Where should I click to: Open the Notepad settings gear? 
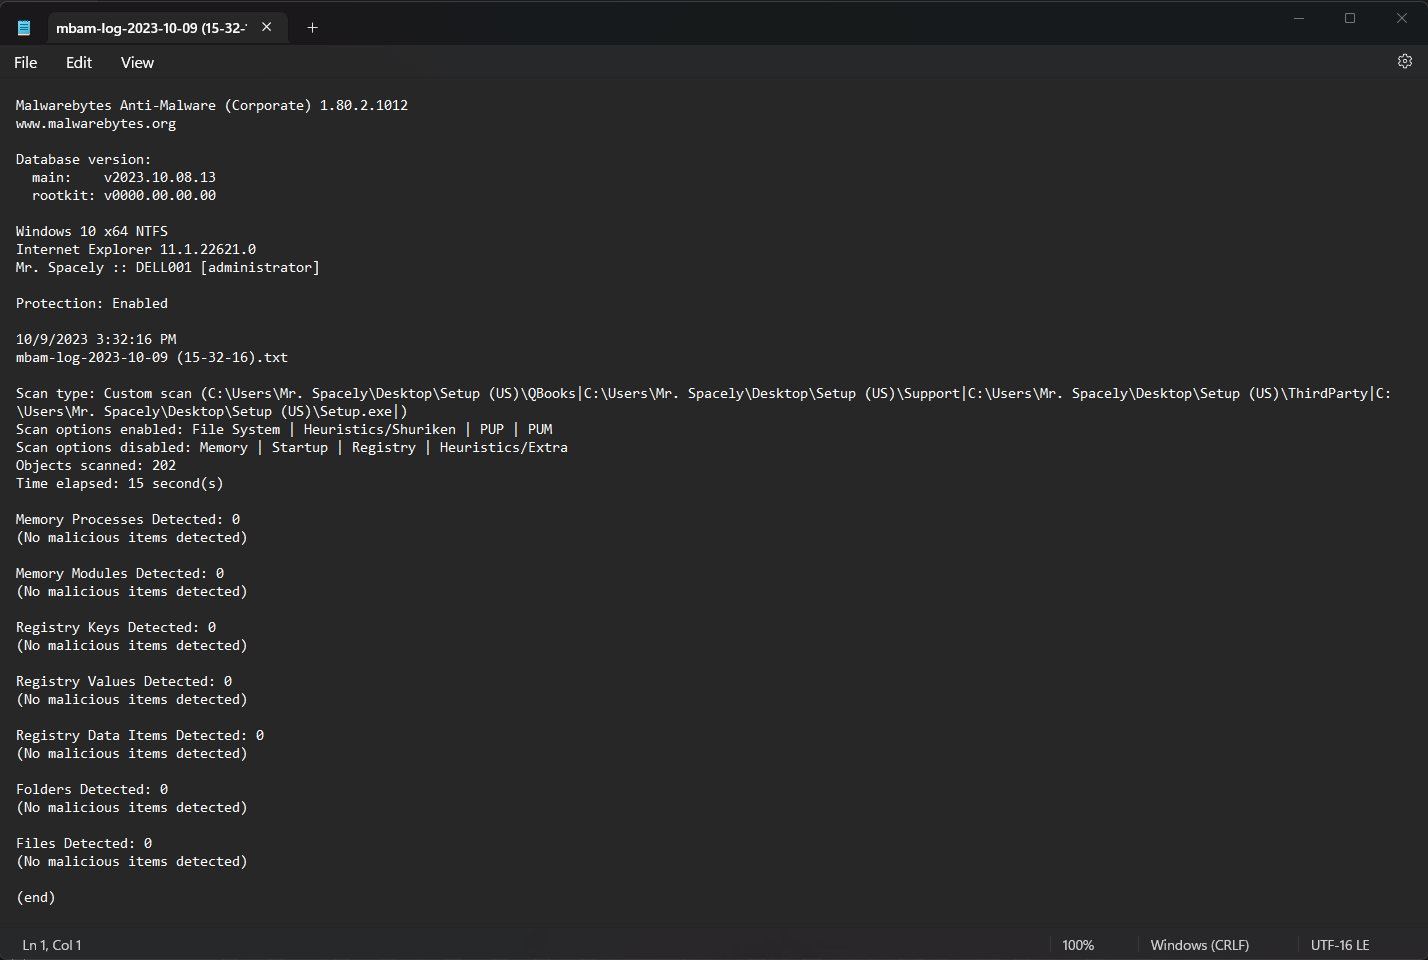tap(1405, 61)
